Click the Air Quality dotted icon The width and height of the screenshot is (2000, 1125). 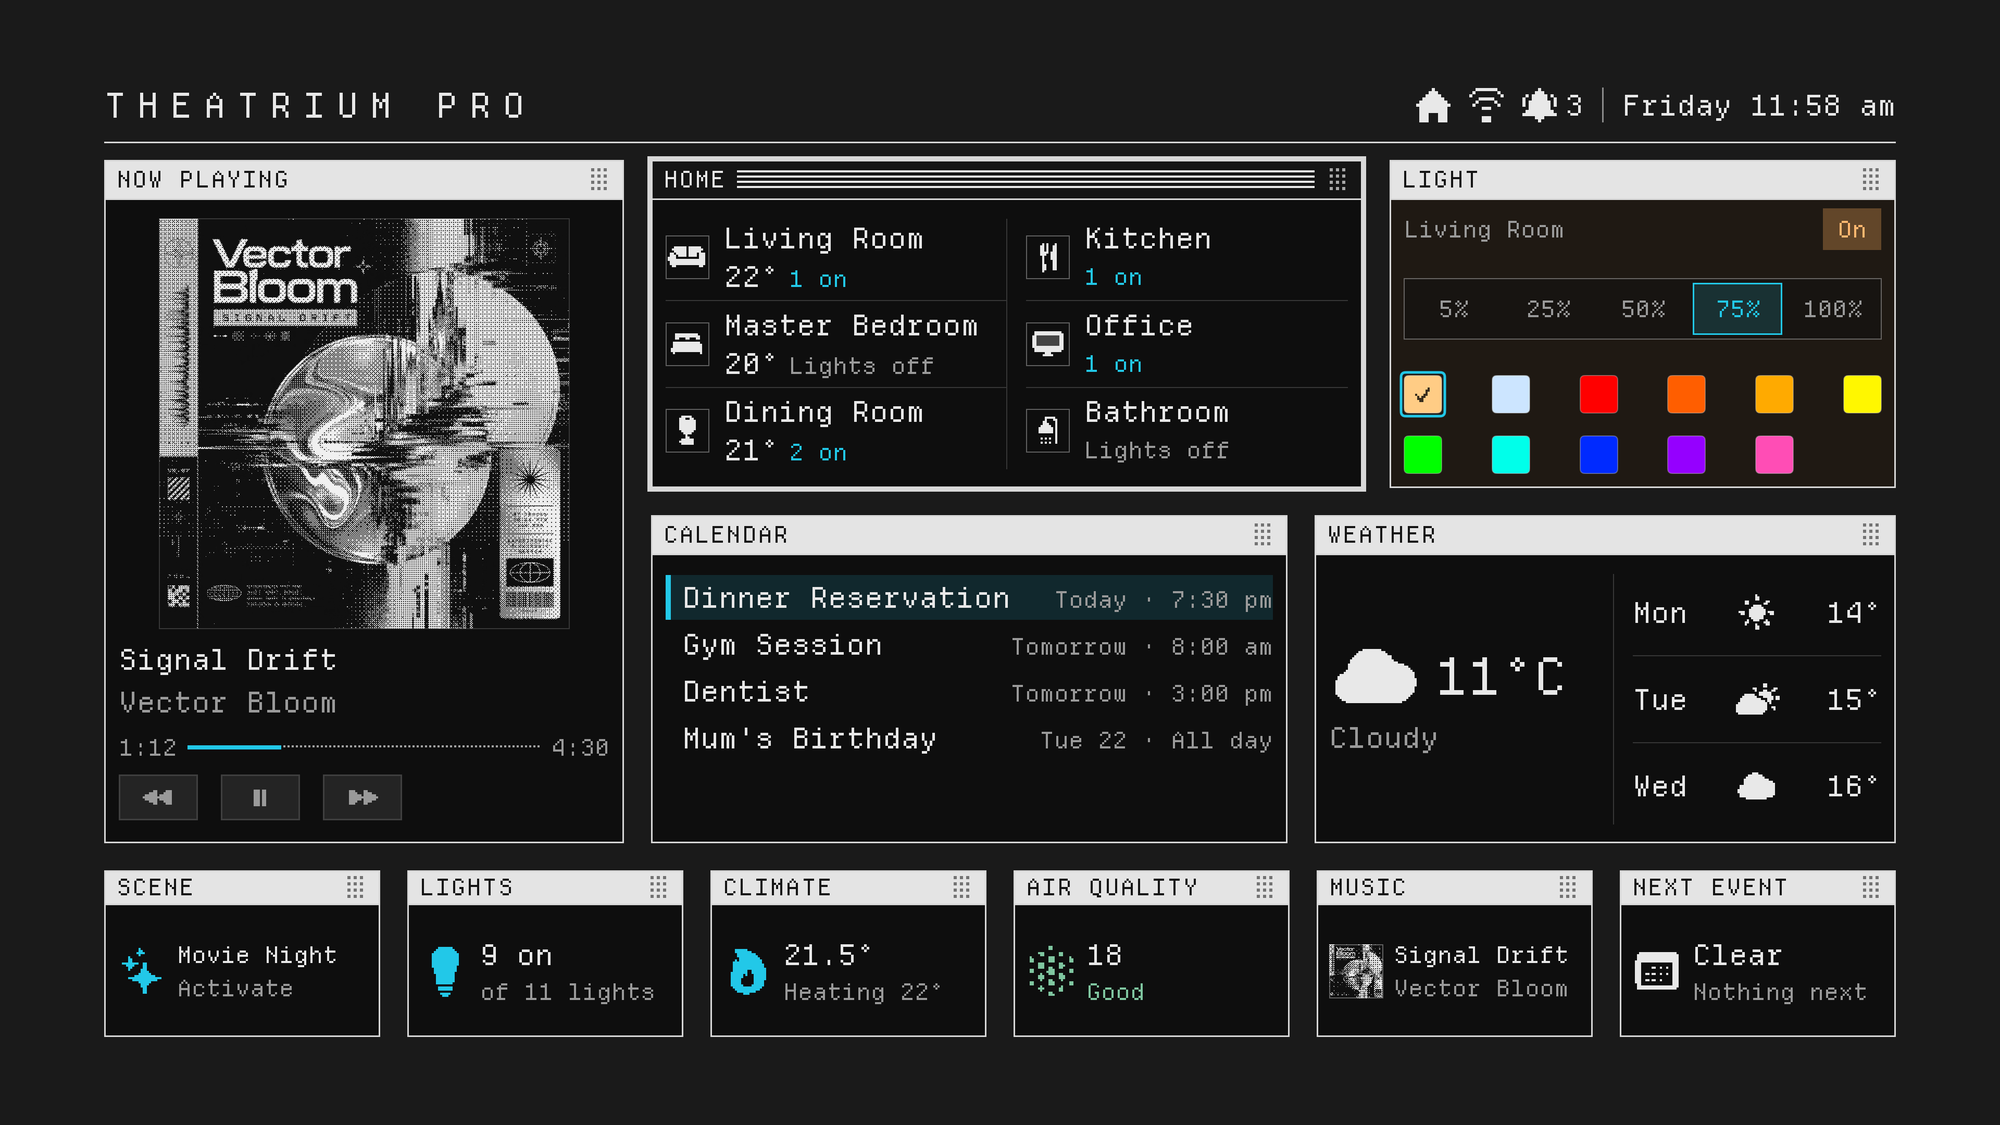click(x=1051, y=971)
